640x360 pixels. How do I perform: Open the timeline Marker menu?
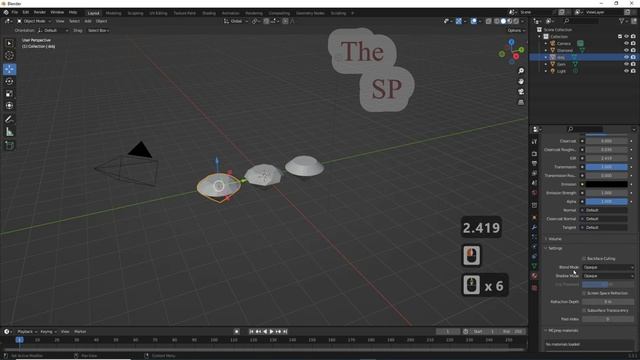80,331
